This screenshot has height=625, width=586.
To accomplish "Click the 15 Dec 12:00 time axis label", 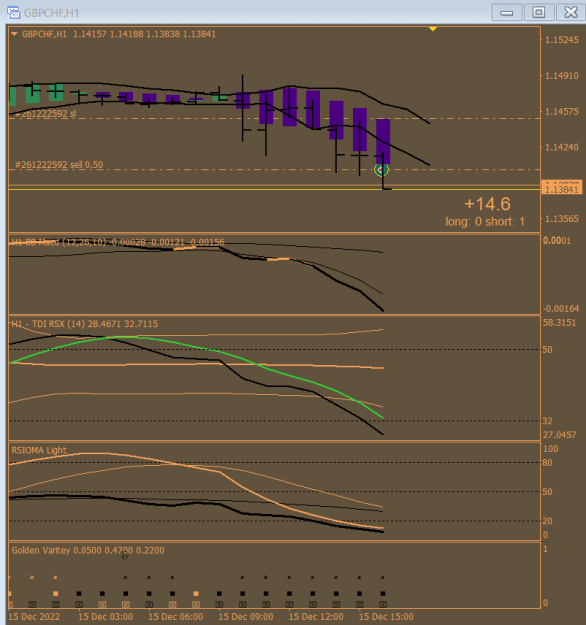I will [x=316, y=617].
